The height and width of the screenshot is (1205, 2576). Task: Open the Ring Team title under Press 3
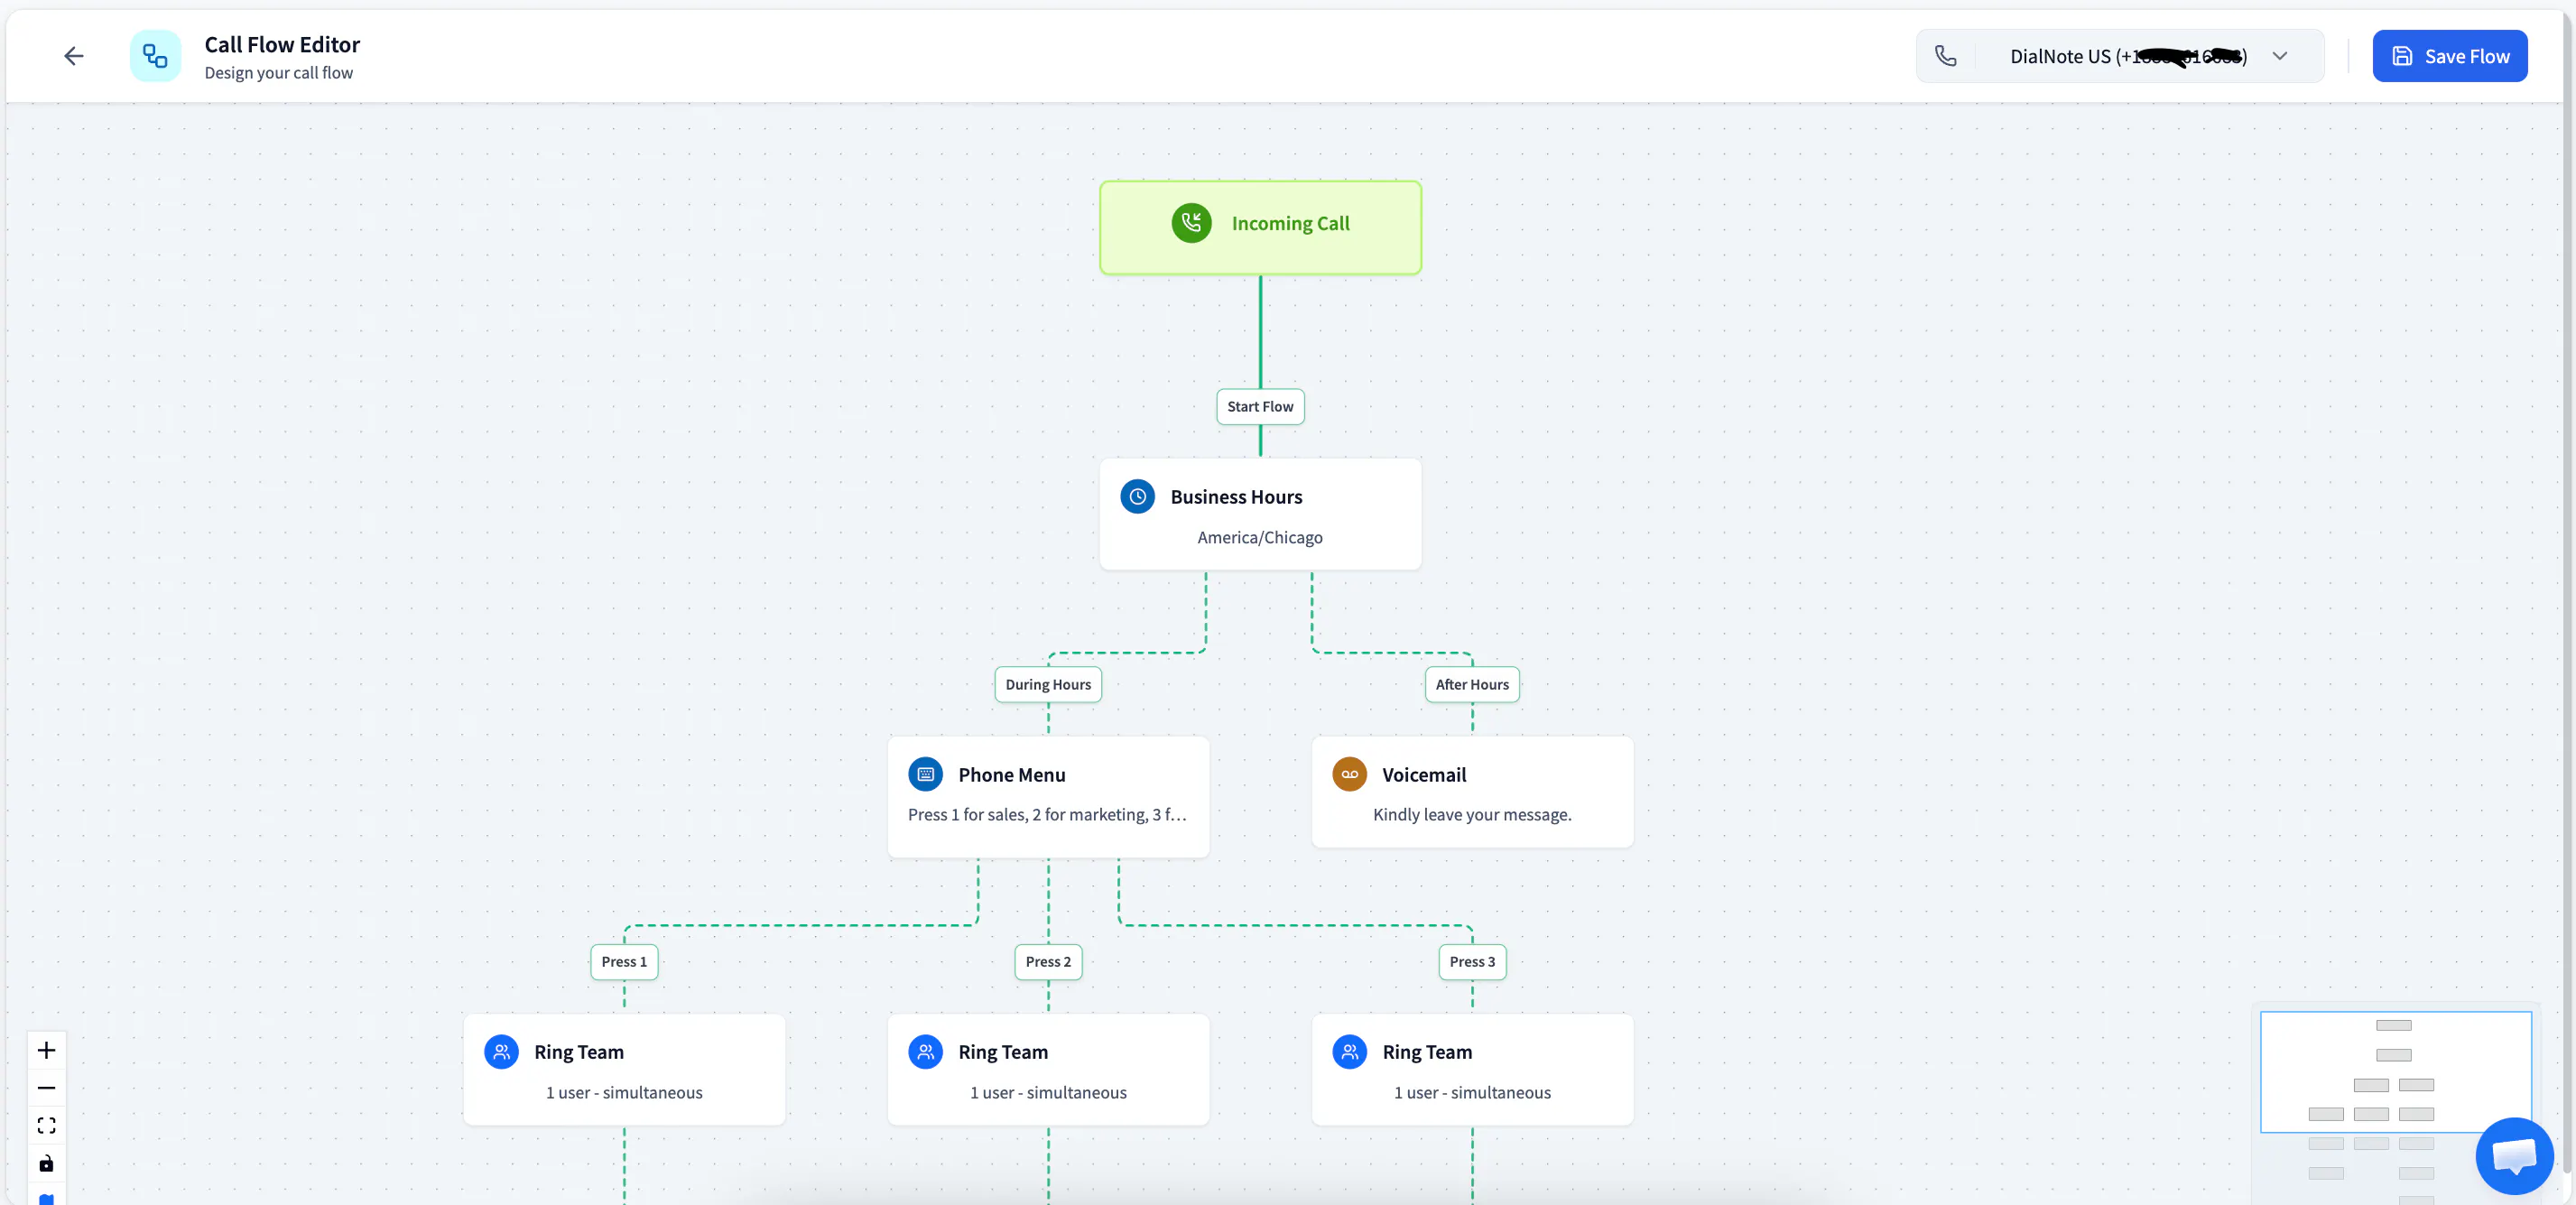pyautogui.click(x=1427, y=1052)
